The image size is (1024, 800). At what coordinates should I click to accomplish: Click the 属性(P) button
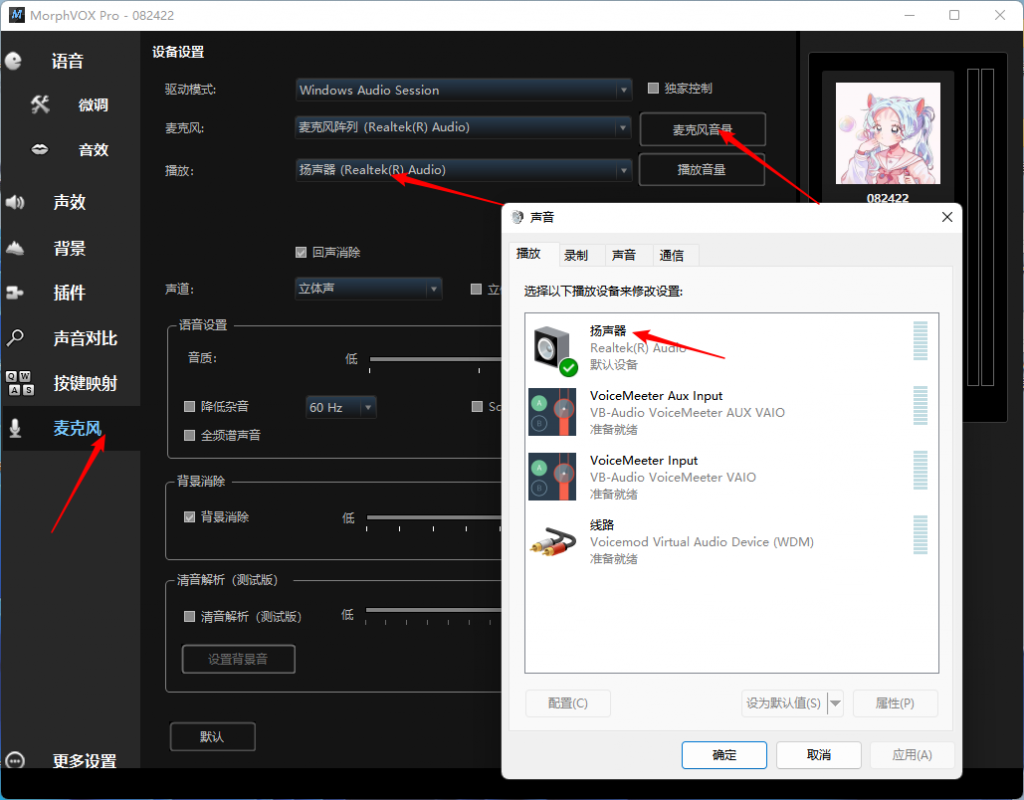point(895,703)
